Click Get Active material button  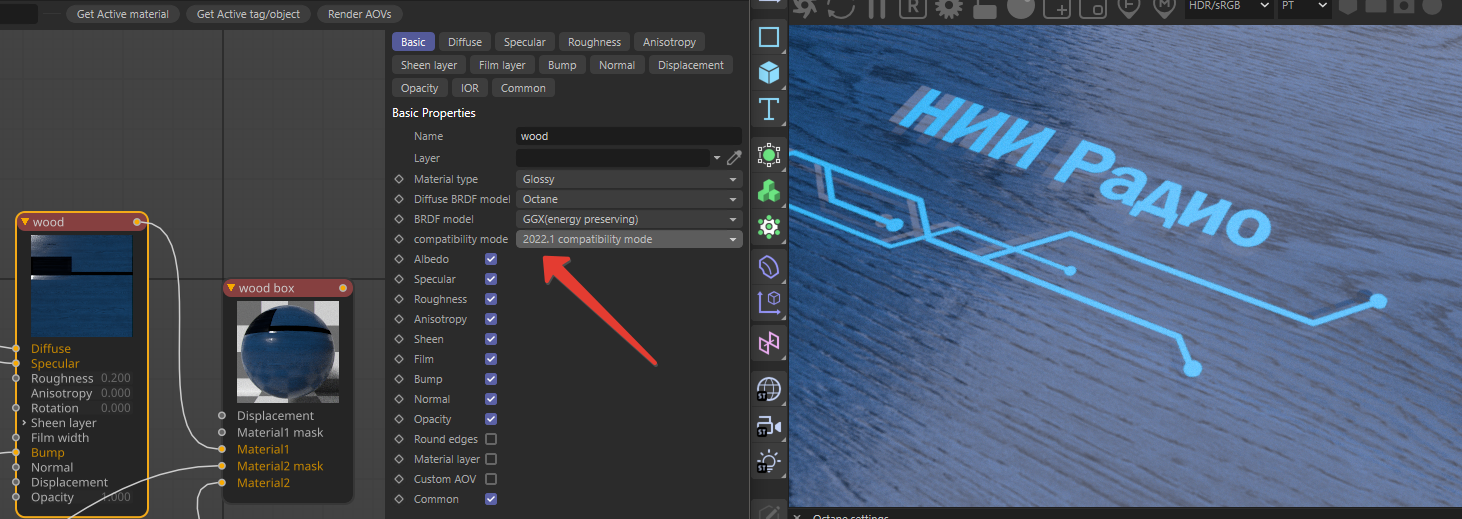124,14
